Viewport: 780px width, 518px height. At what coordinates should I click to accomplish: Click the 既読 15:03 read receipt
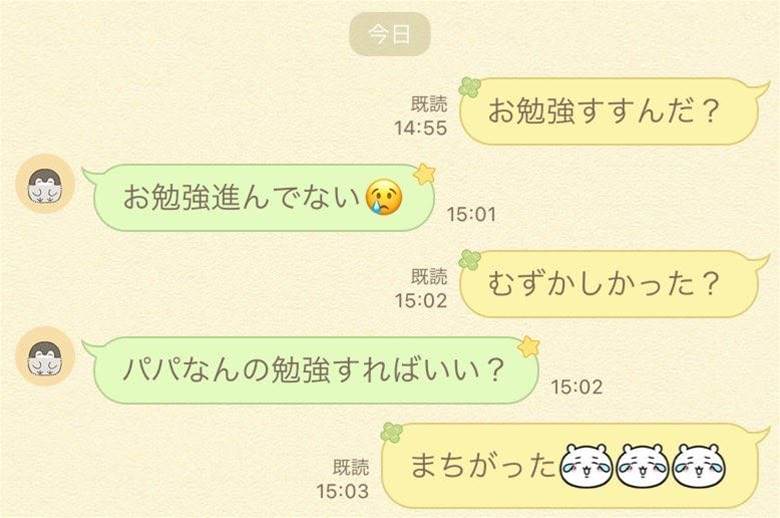[343, 479]
